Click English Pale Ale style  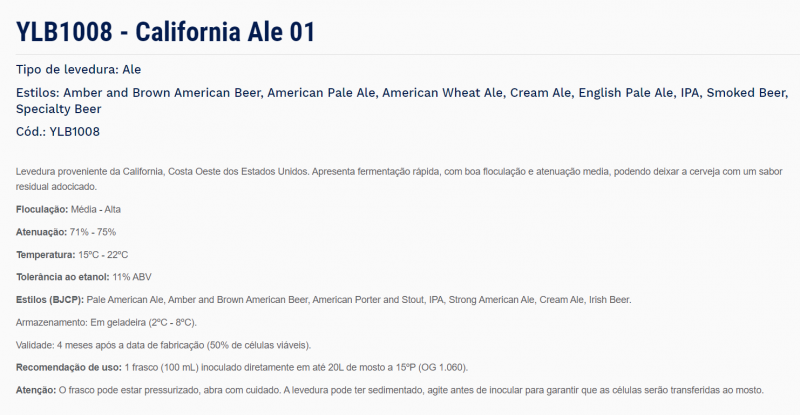[626, 93]
